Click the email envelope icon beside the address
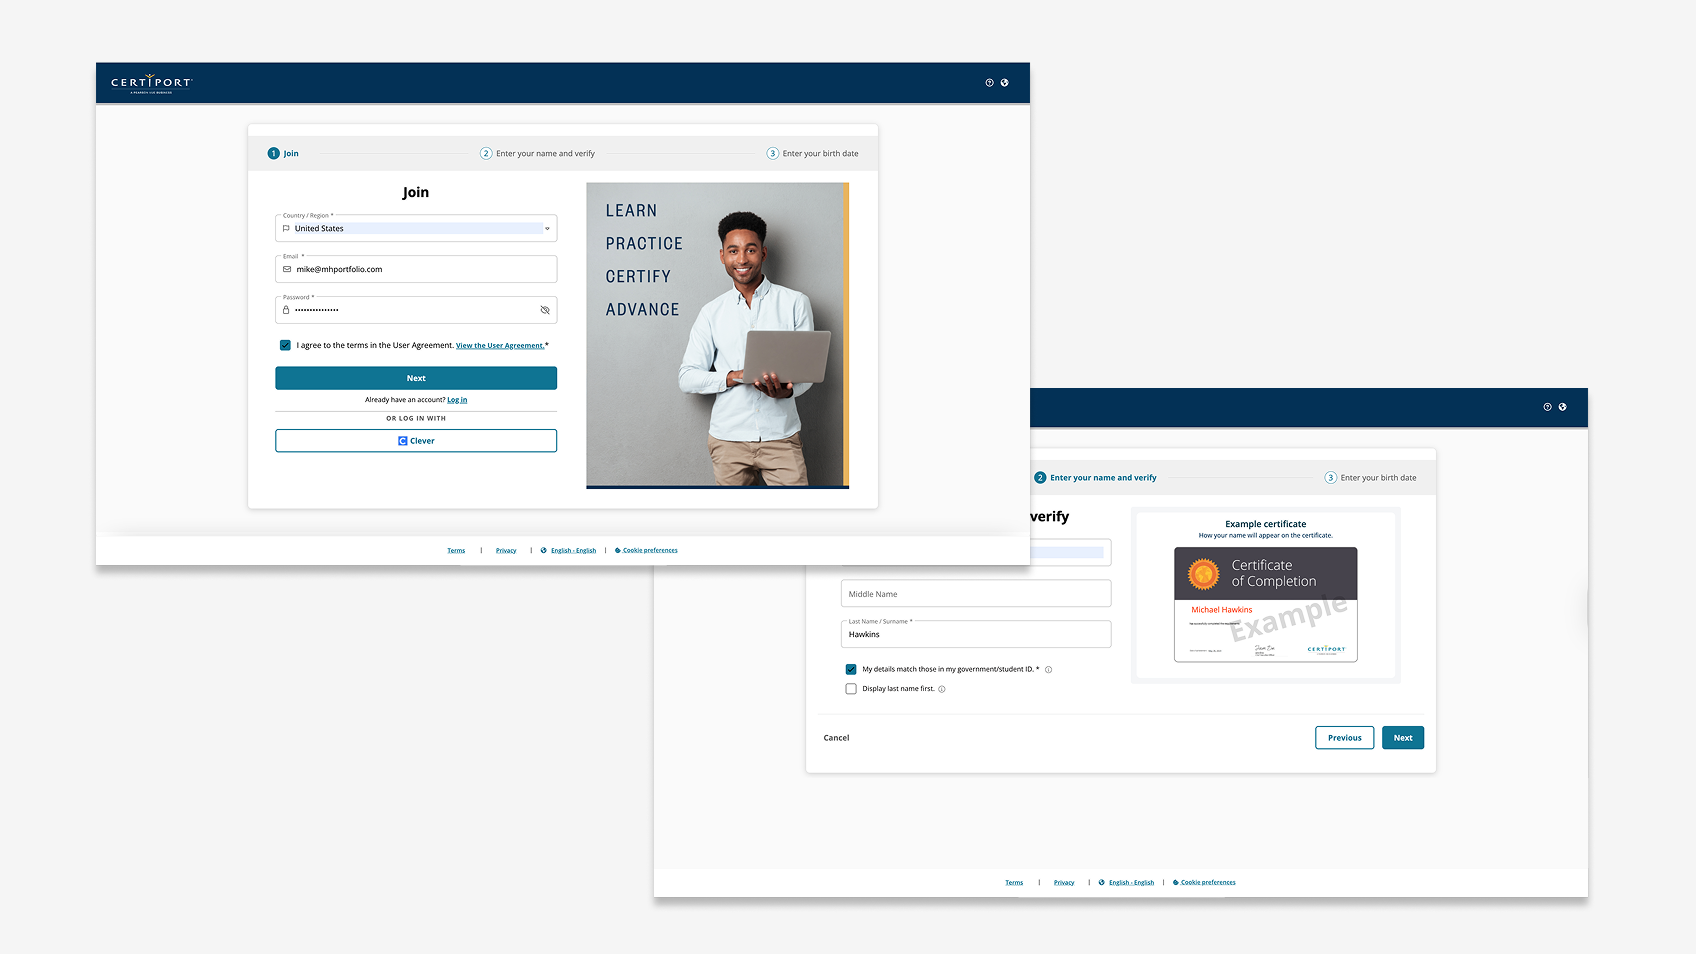The image size is (1696, 954). pyautogui.click(x=287, y=269)
